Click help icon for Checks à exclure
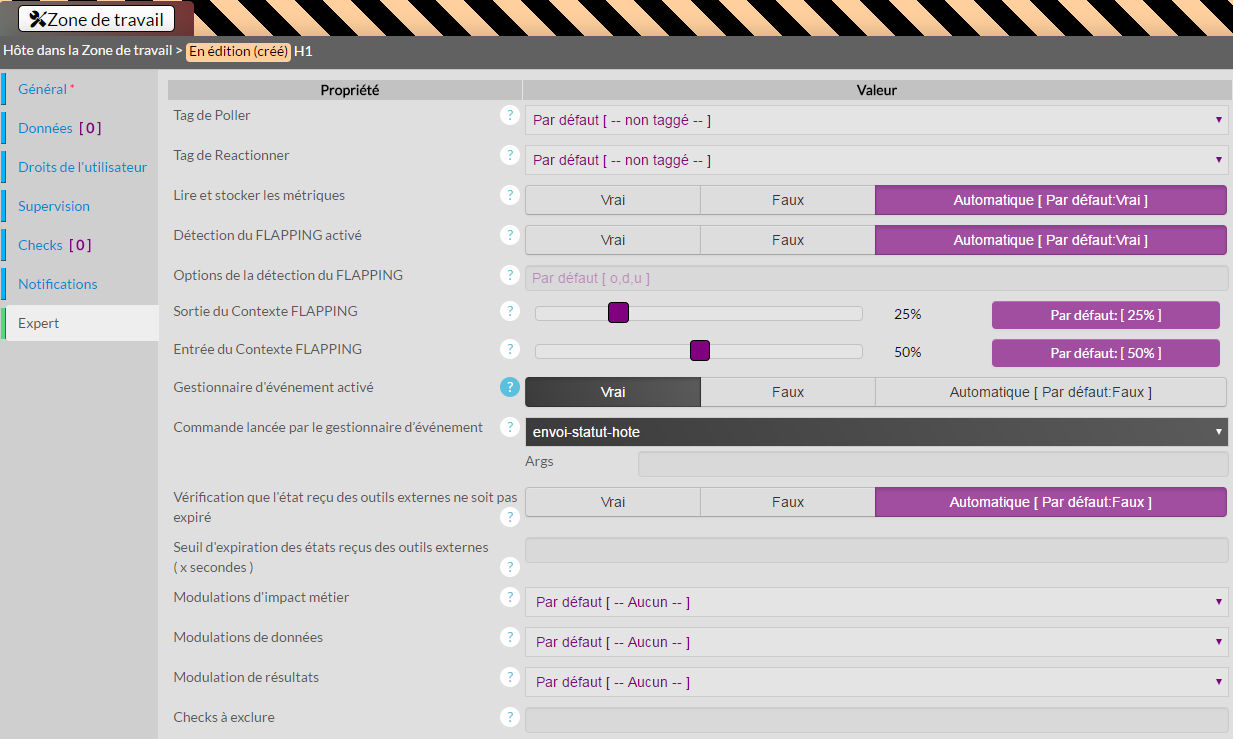This screenshot has height=739, width=1233. tap(510, 717)
